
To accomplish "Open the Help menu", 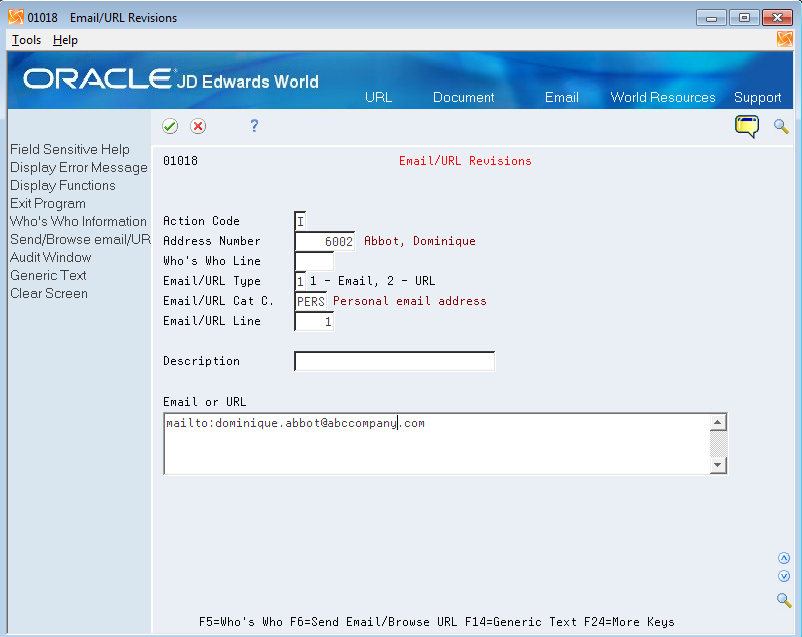I will pos(65,40).
